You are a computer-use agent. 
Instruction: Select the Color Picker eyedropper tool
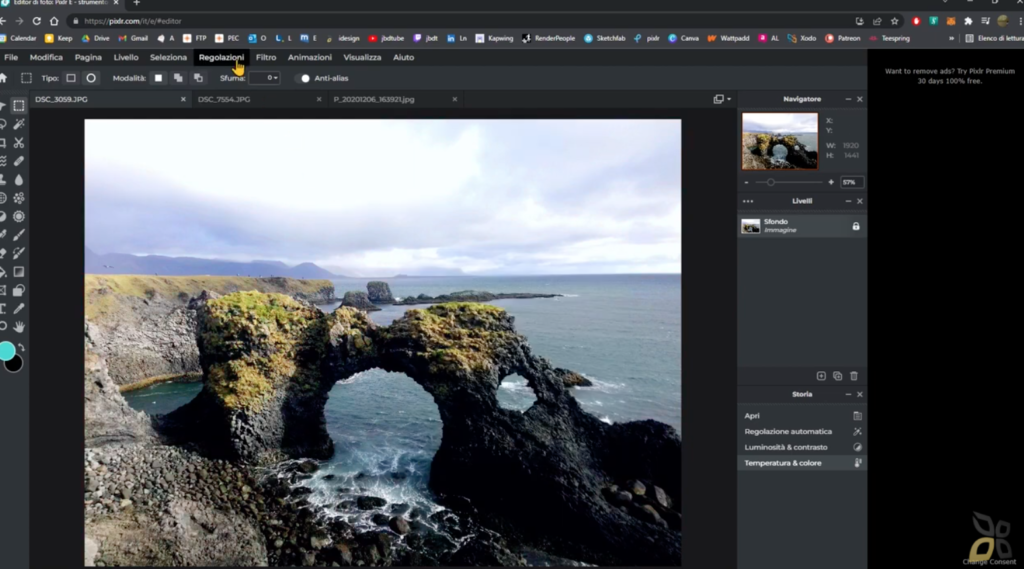(x=19, y=308)
